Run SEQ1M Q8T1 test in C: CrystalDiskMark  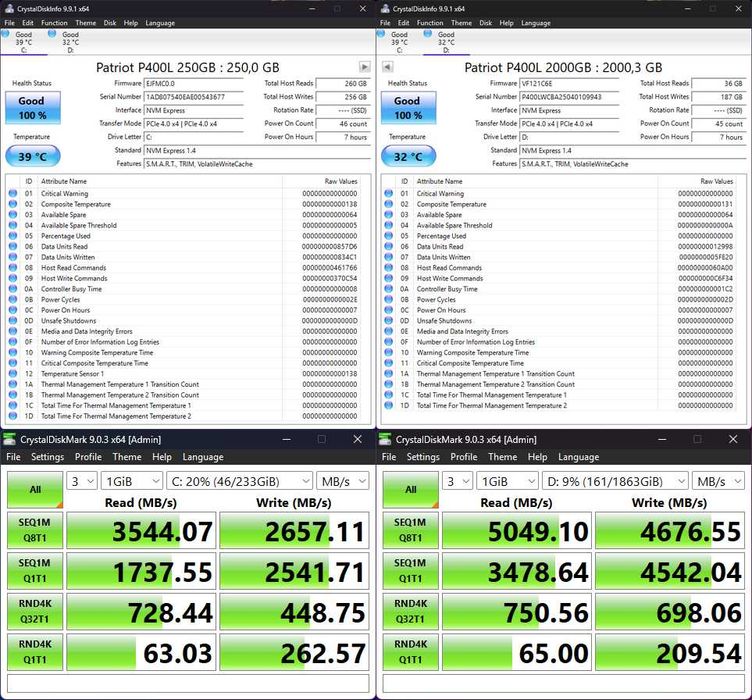35,530
